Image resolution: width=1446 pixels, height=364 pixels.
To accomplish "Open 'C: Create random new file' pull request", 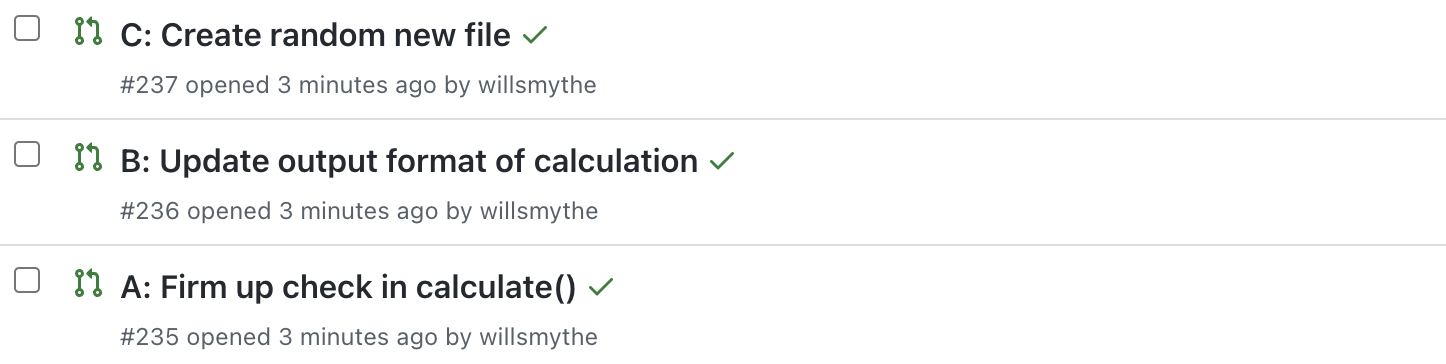I will [x=316, y=35].
